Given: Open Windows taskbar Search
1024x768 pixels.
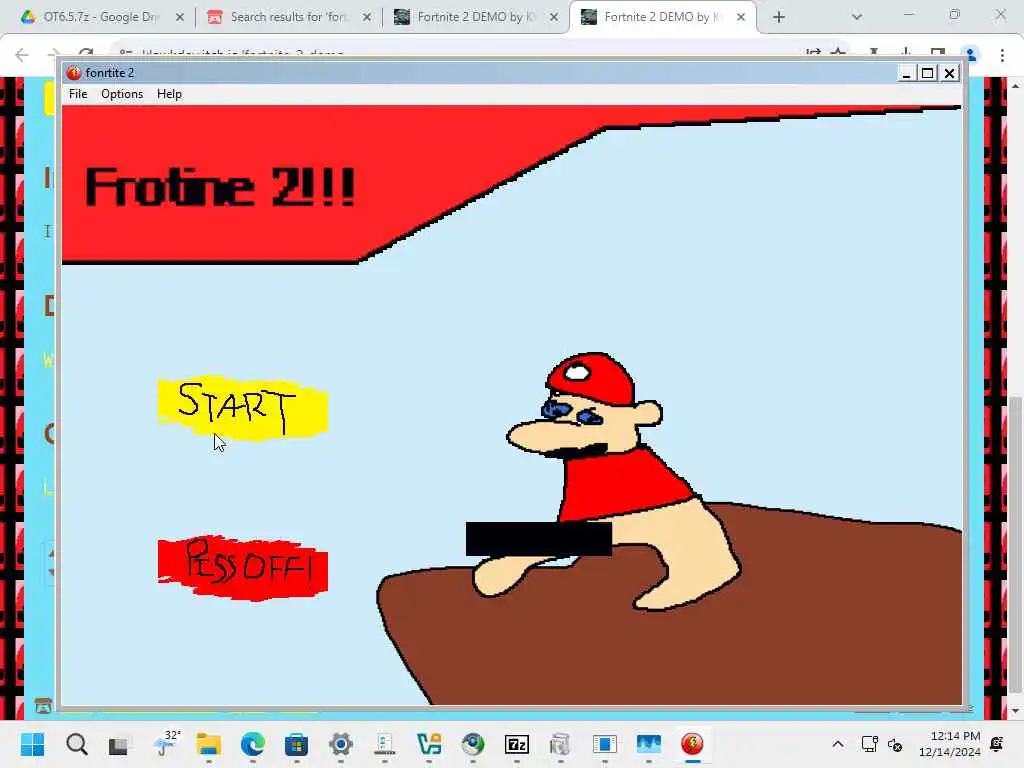Looking at the screenshot, I should 76,744.
